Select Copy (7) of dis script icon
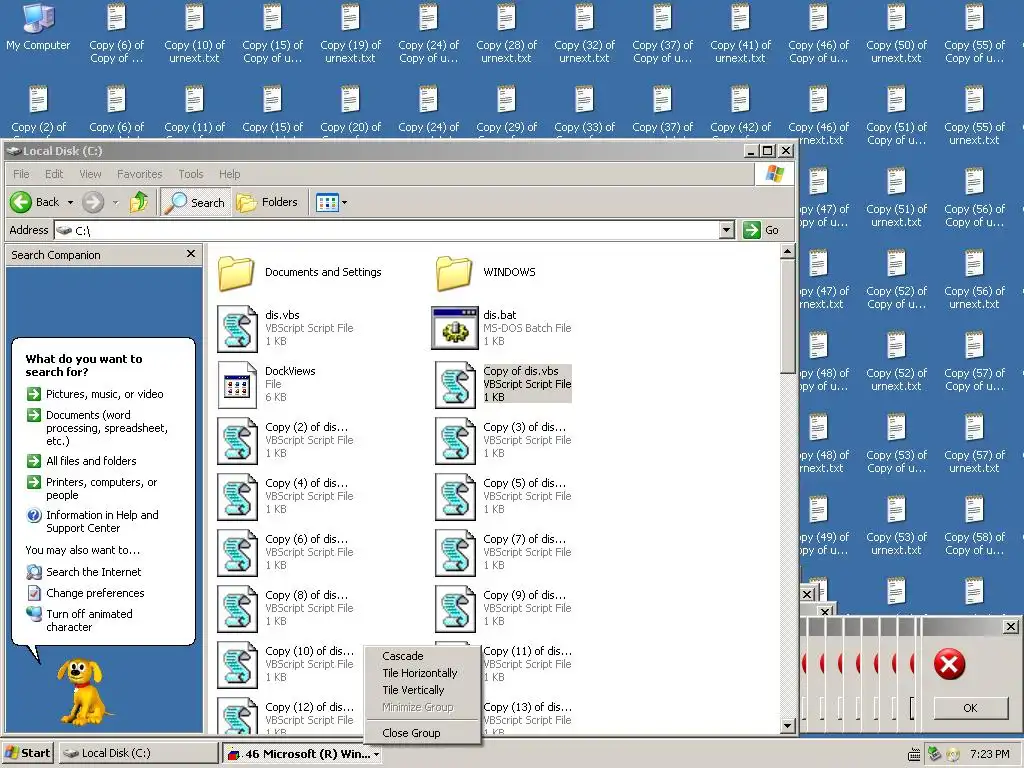This screenshot has width=1024, height=768. click(455, 553)
